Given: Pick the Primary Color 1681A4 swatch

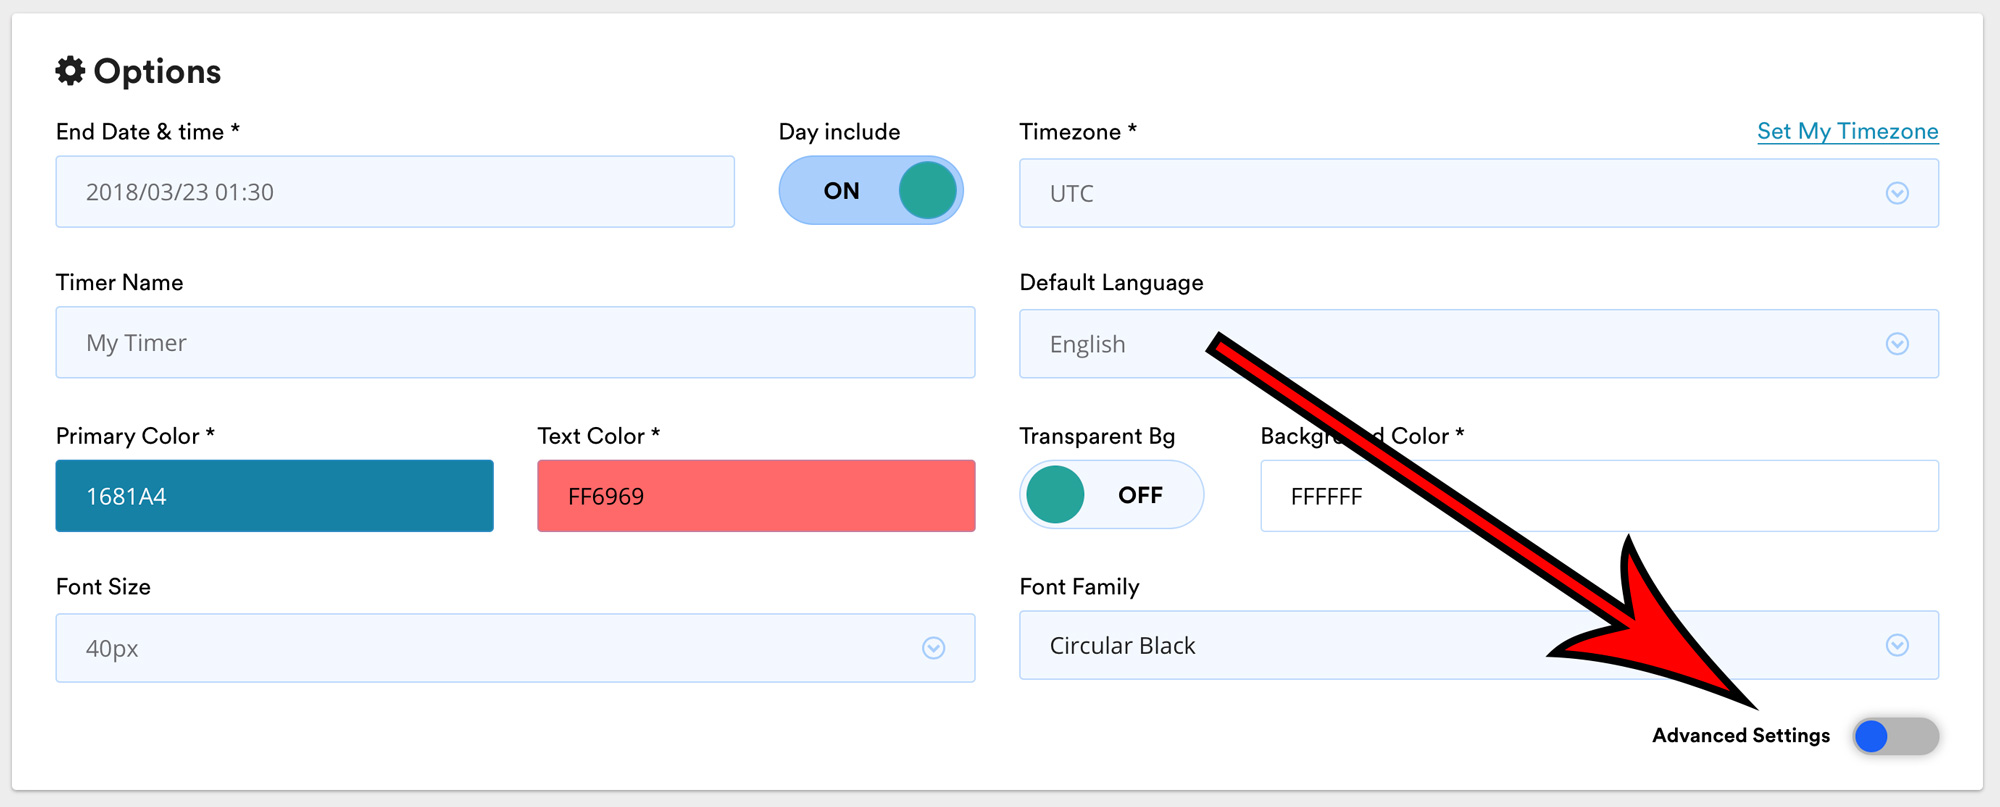Looking at the screenshot, I should [x=274, y=496].
